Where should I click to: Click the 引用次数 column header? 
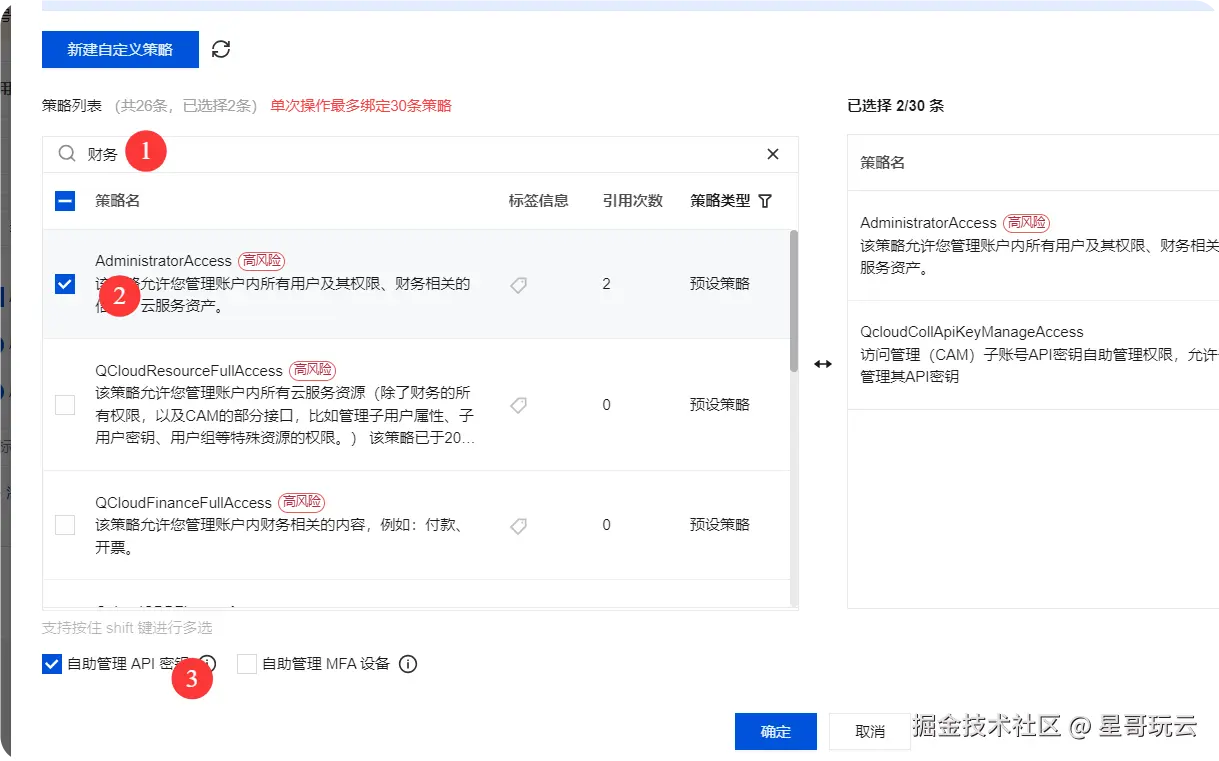(x=633, y=201)
